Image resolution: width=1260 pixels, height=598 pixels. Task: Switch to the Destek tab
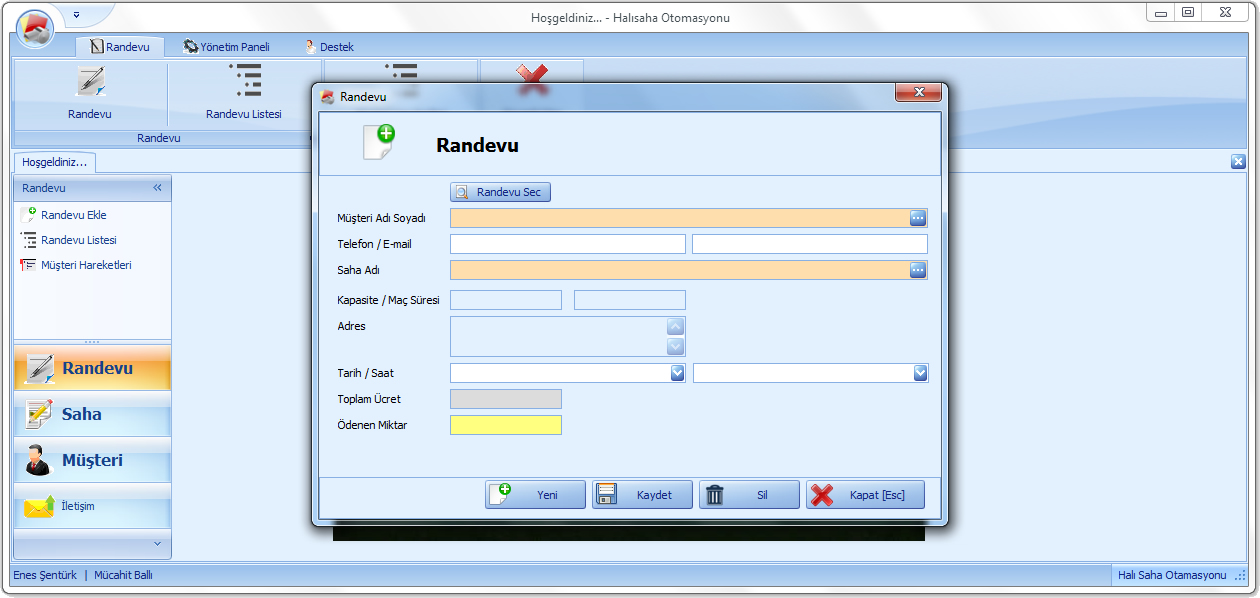click(x=329, y=47)
